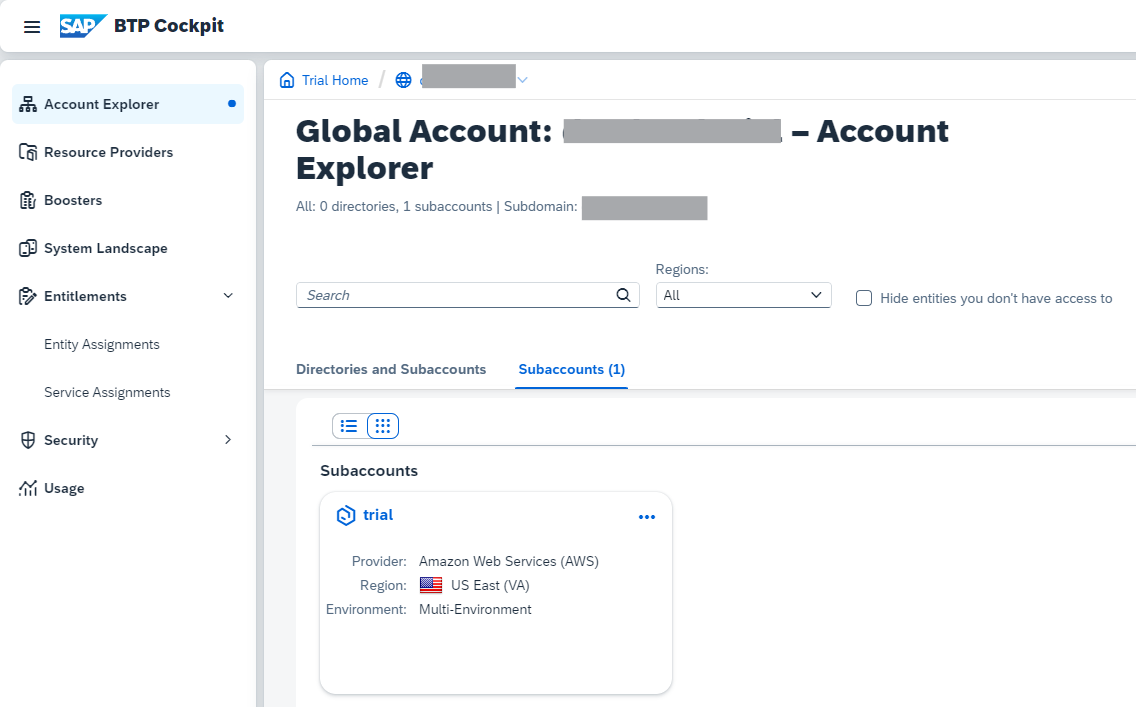The height and width of the screenshot is (707, 1136).
Task: Switch to tile grid view
Action: [383, 426]
